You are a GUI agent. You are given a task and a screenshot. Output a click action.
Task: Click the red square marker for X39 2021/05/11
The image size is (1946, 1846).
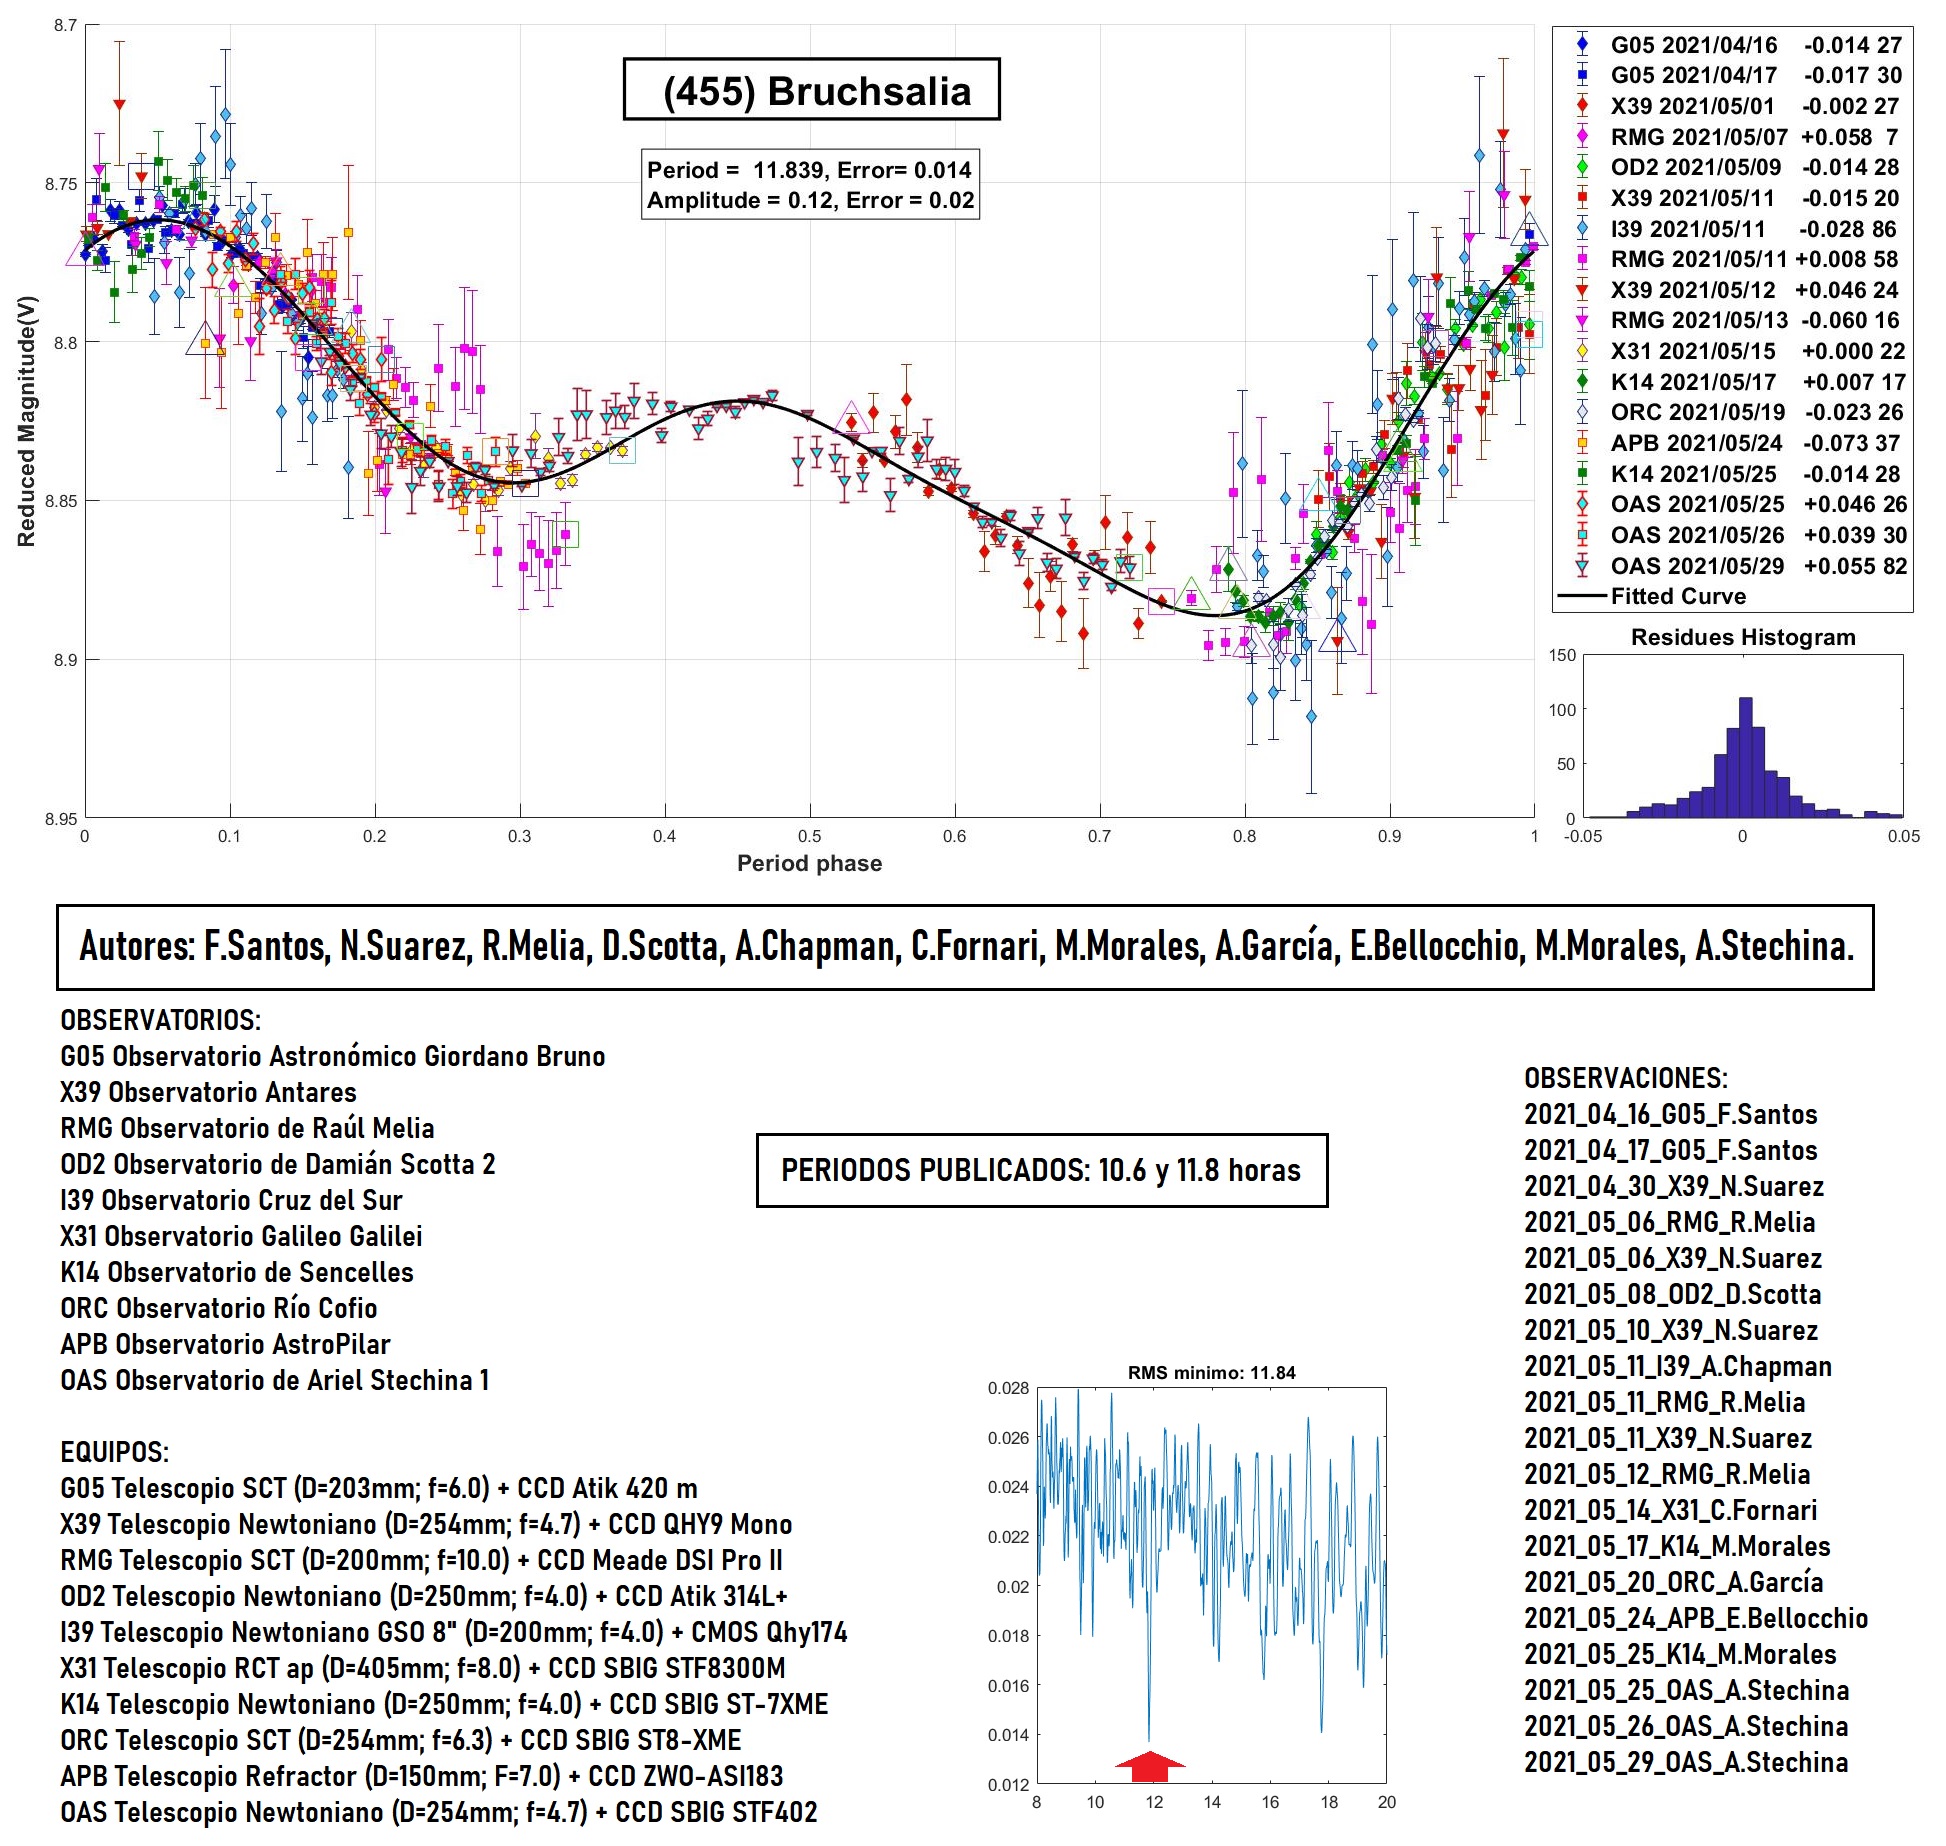[x=1582, y=197]
